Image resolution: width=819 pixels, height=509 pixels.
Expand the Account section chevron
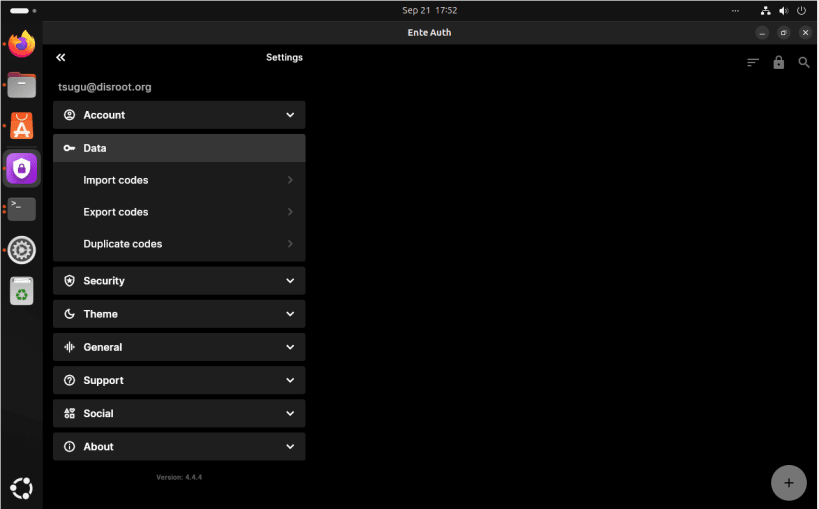pyautogui.click(x=290, y=115)
